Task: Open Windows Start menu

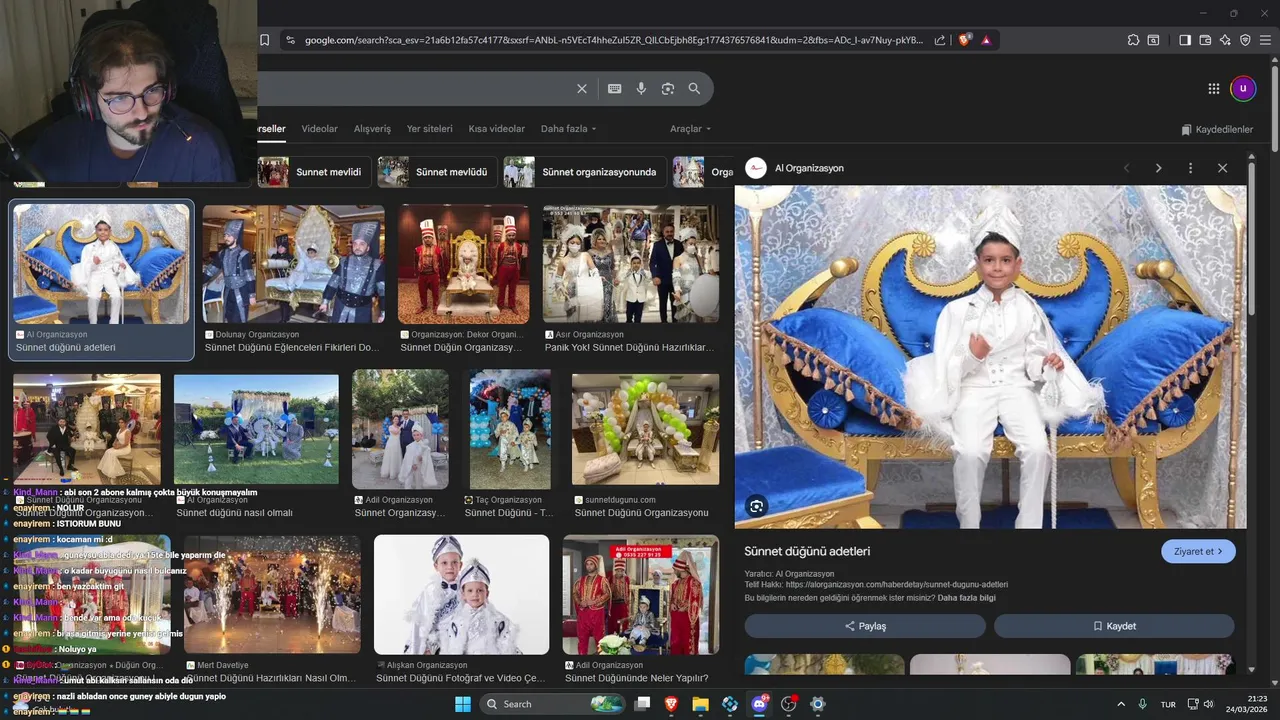Action: [x=463, y=704]
